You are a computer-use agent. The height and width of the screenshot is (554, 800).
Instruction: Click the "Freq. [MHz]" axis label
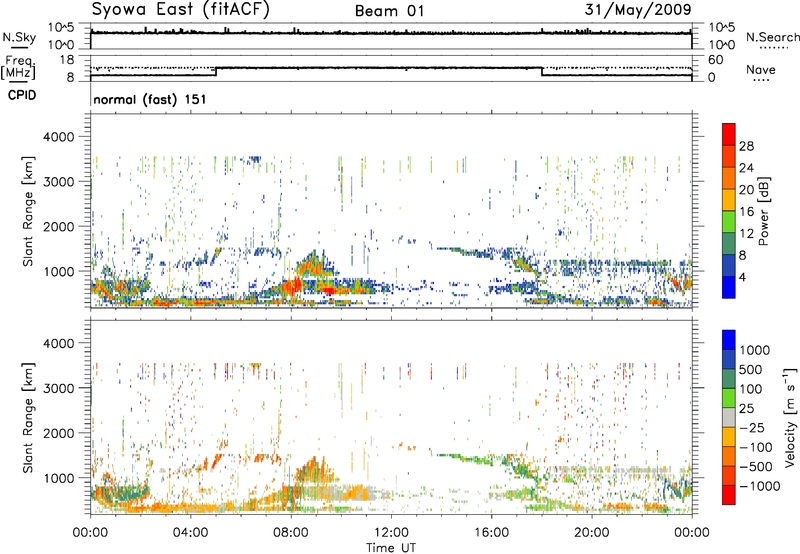pos(18,67)
